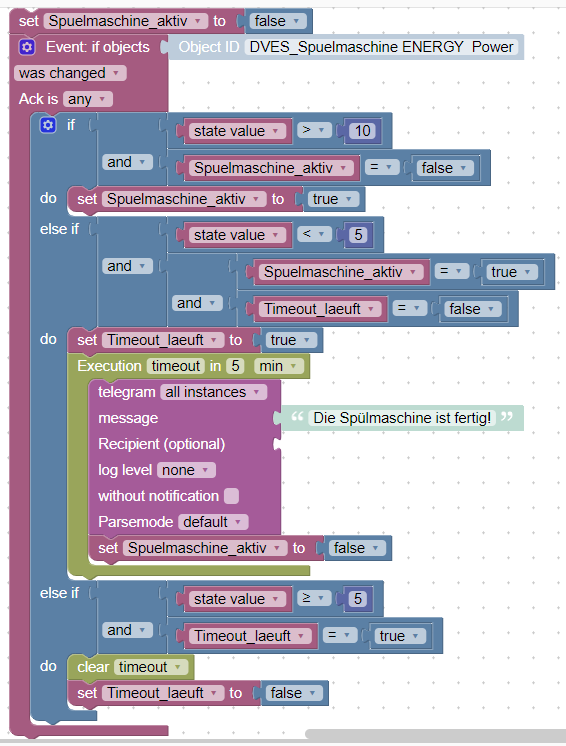Open the 'and' dropdown in the last else if
Image resolution: width=566 pixels, height=746 pixels.
tap(127, 630)
